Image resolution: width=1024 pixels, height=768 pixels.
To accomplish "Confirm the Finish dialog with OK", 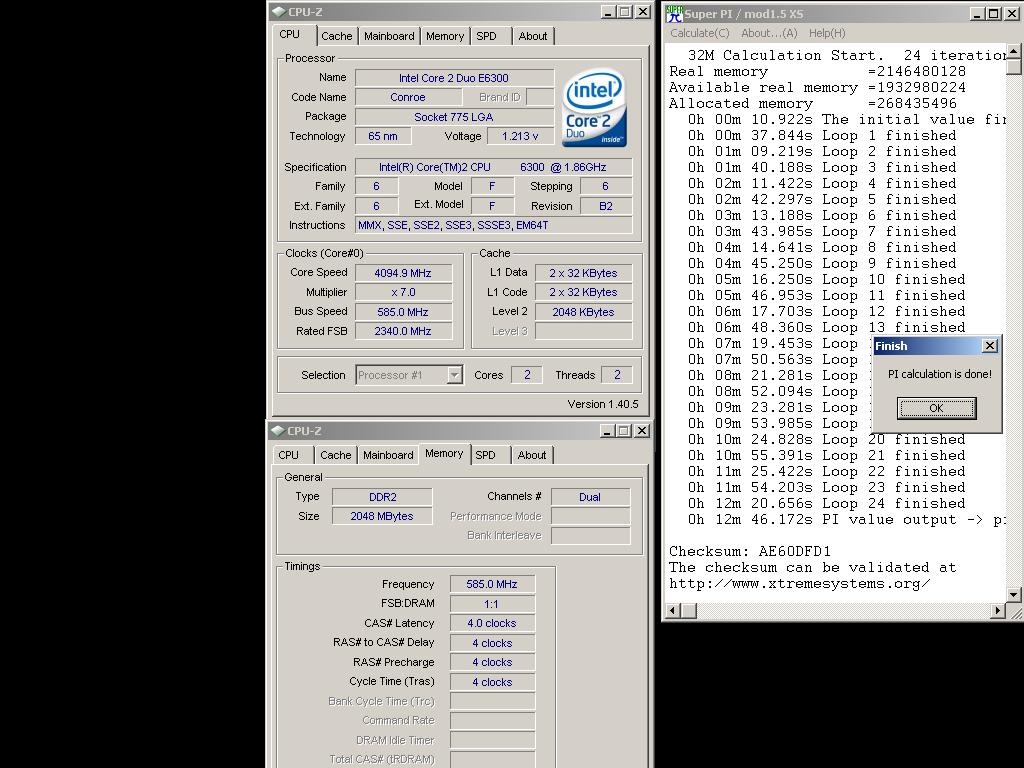I will [x=936, y=408].
